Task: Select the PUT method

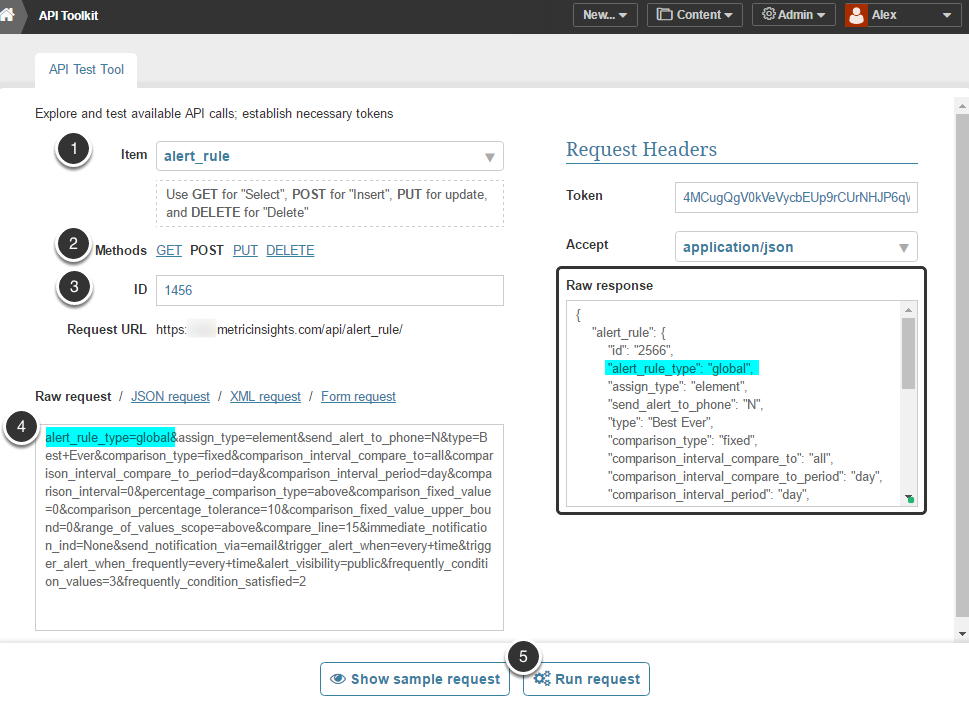Action: pyautogui.click(x=245, y=251)
